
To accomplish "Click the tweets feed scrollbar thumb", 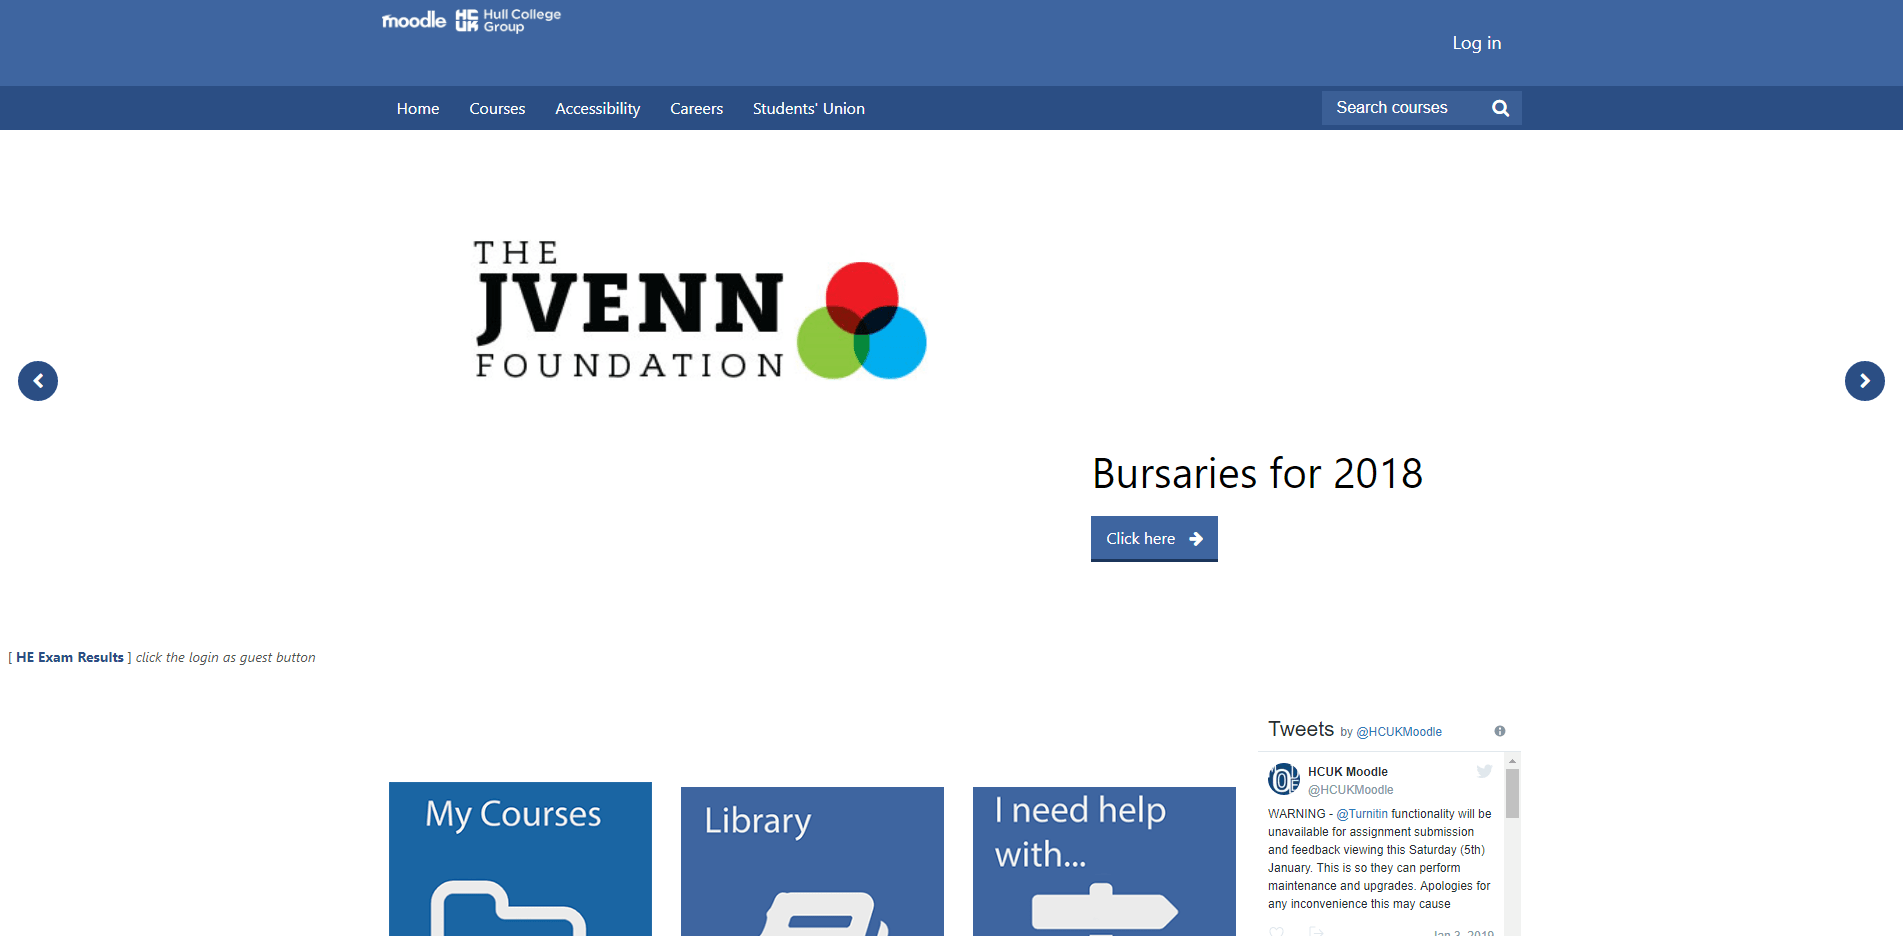I will tap(1512, 793).
